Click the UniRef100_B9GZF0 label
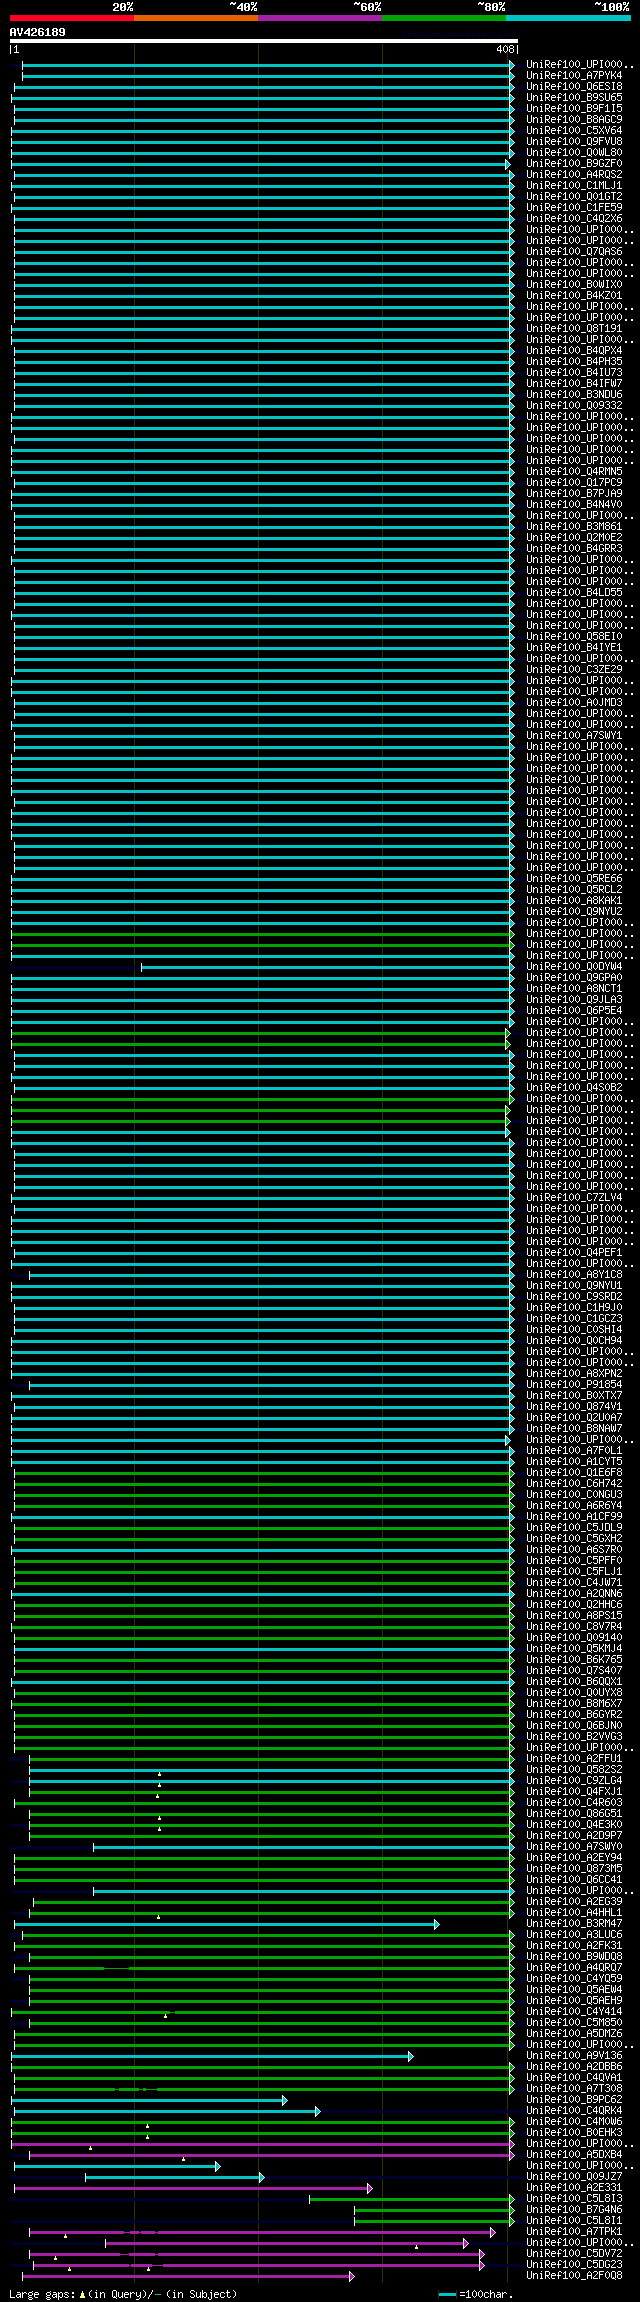This screenshot has width=640, height=2302. coord(574,163)
